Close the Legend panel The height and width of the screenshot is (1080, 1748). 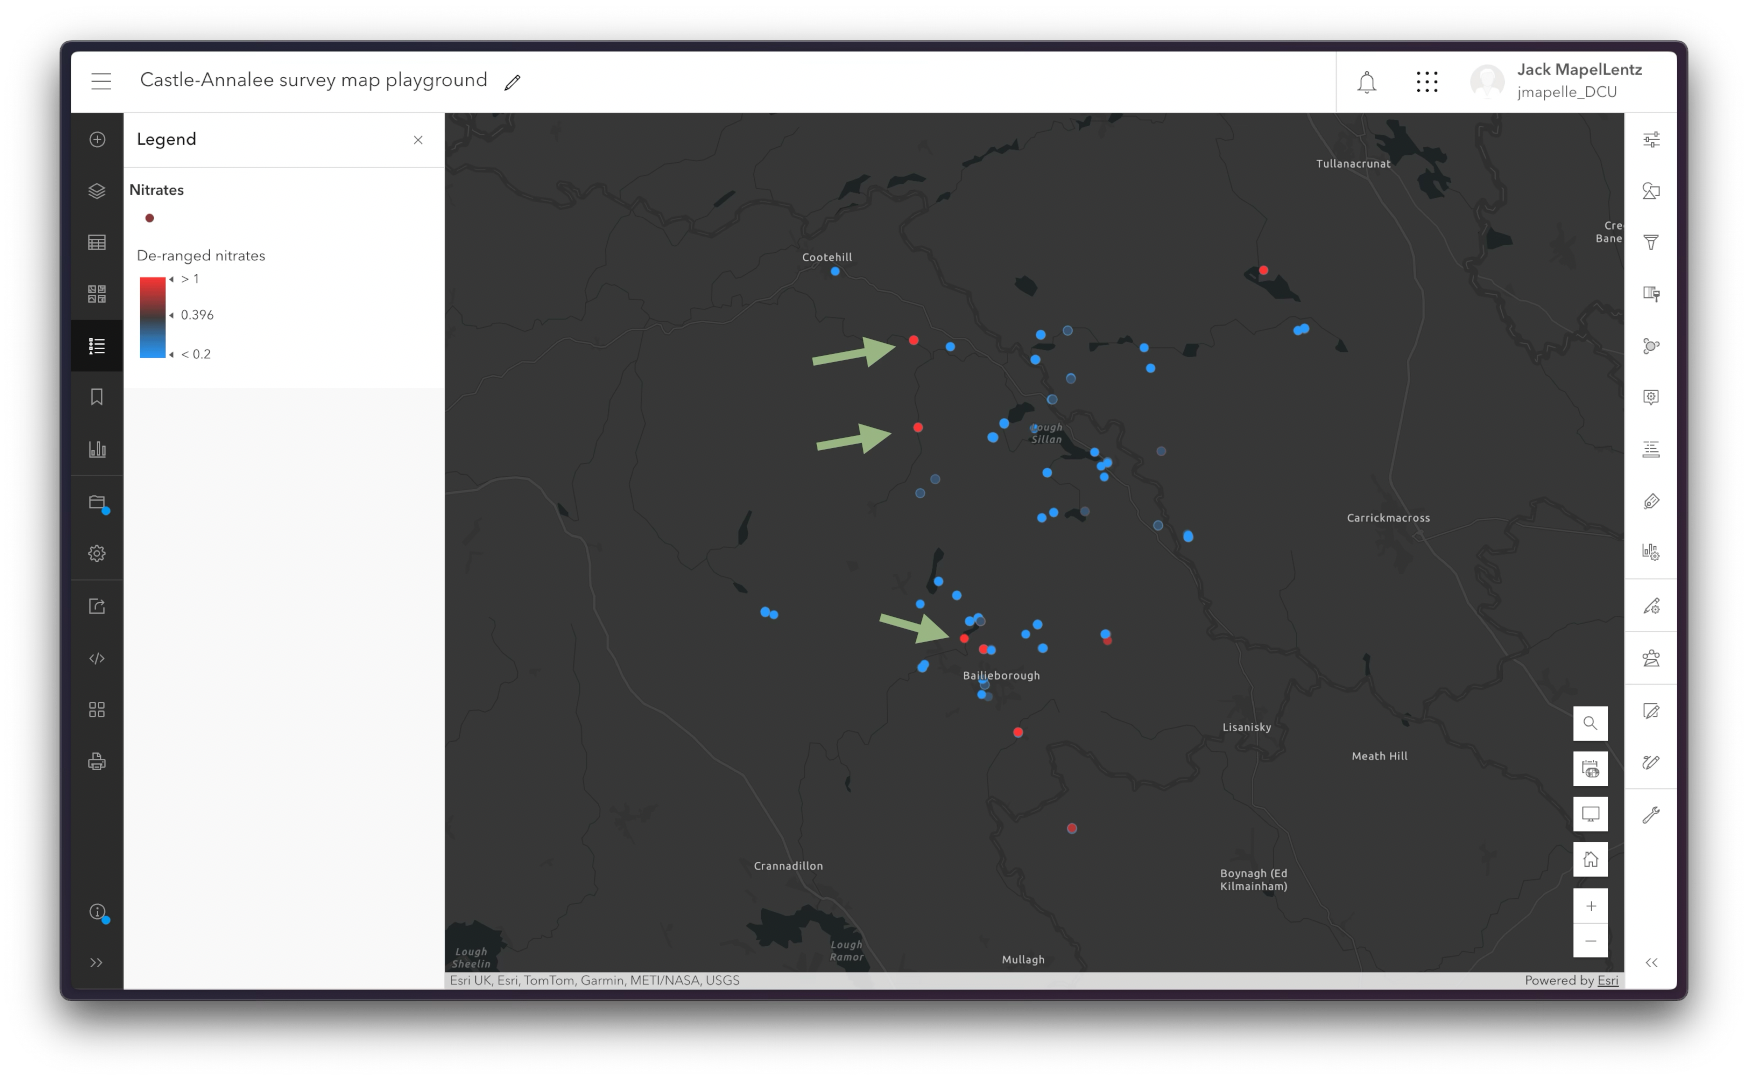418,140
